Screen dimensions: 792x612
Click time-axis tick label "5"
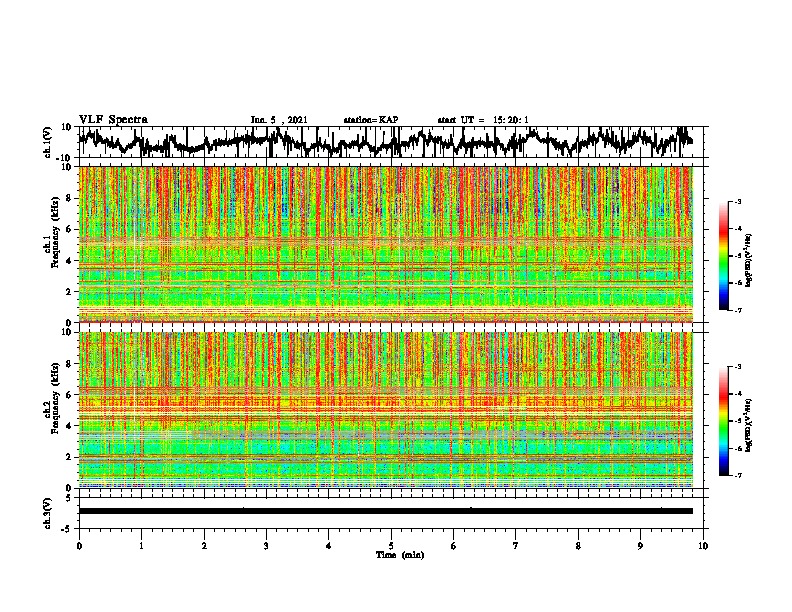coord(391,546)
